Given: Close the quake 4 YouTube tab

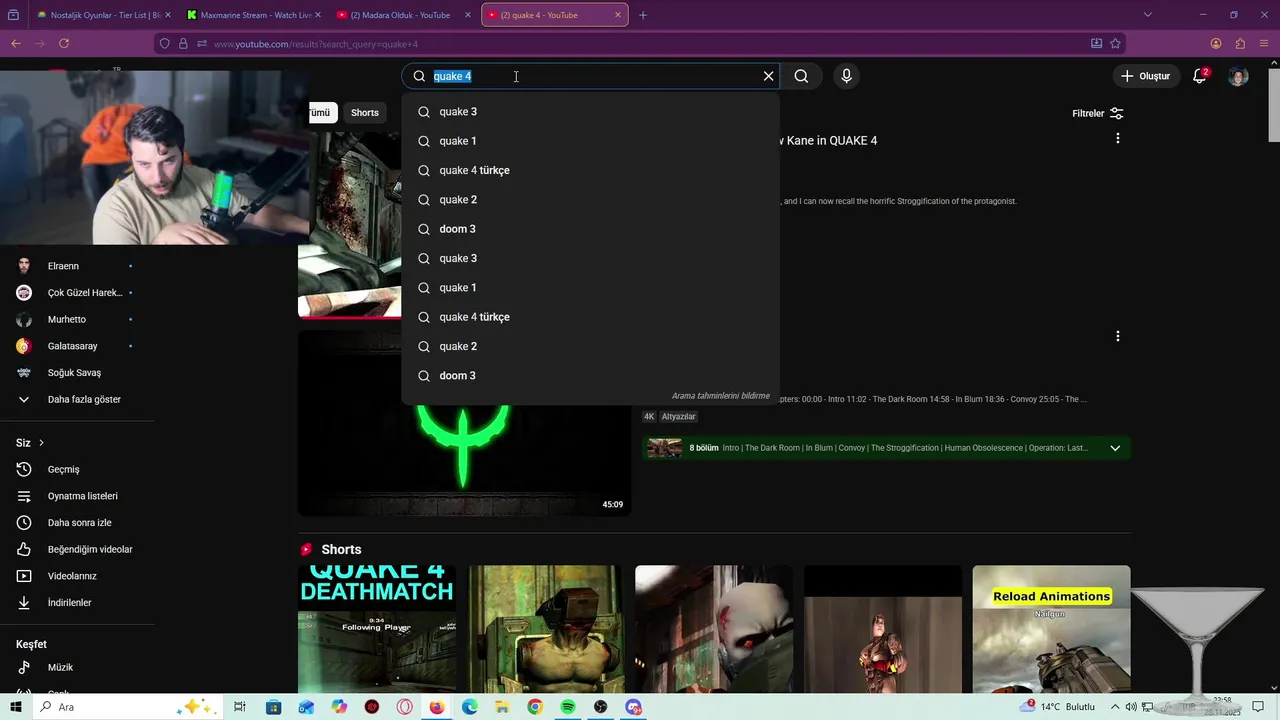Looking at the screenshot, I should point(619,15).
